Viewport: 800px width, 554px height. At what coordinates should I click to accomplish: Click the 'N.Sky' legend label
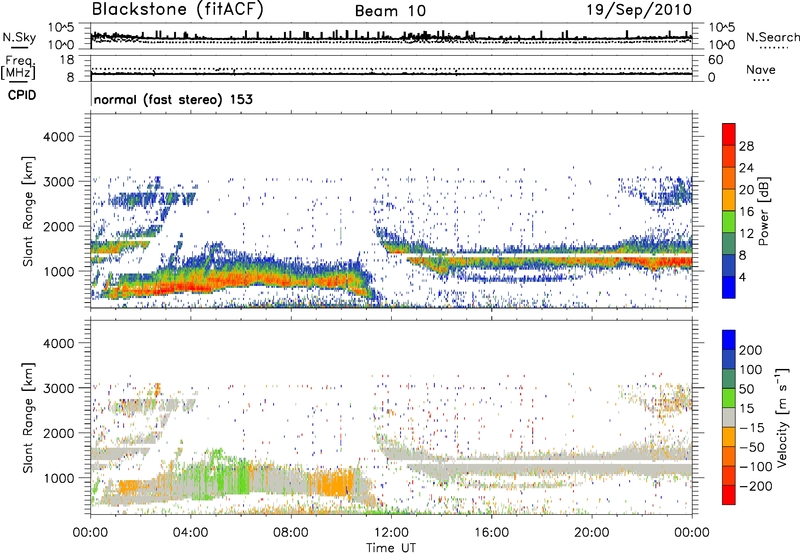pyautogui.click(x=19, y=37)
